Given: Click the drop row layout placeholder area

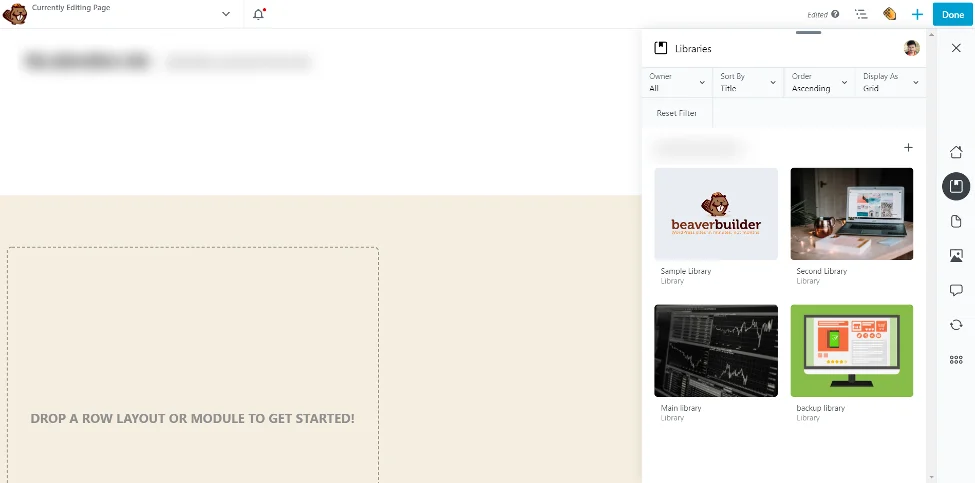Looking at the screenshot, I should coord(193,365).
